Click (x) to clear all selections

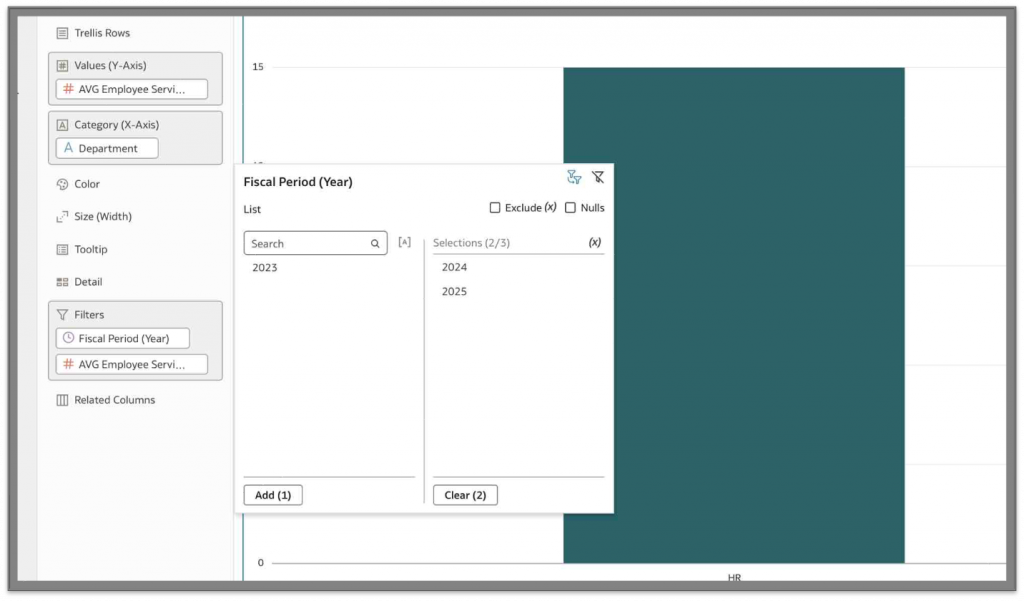pos(595,242)
